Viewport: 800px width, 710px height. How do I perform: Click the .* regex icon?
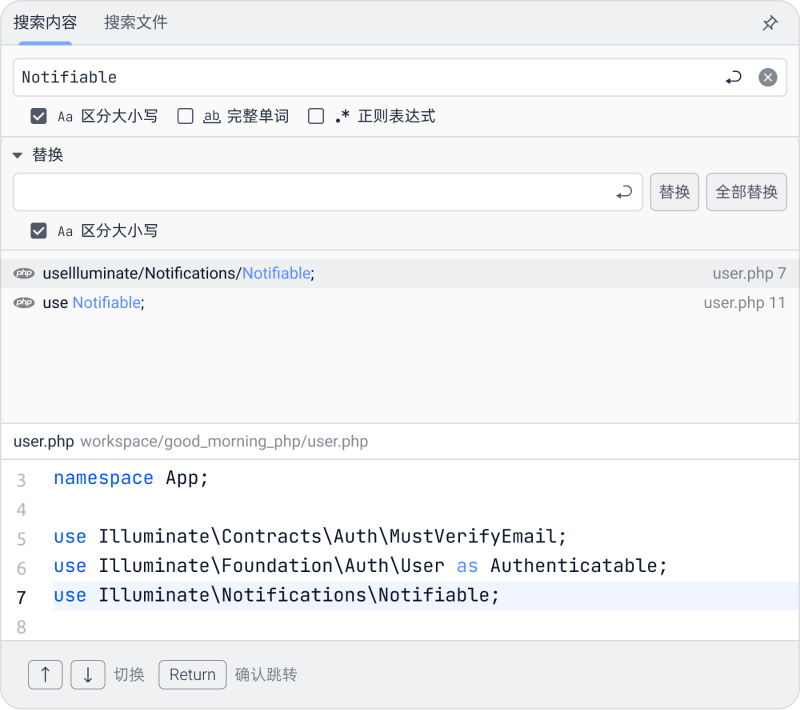[x=342, y=117]
